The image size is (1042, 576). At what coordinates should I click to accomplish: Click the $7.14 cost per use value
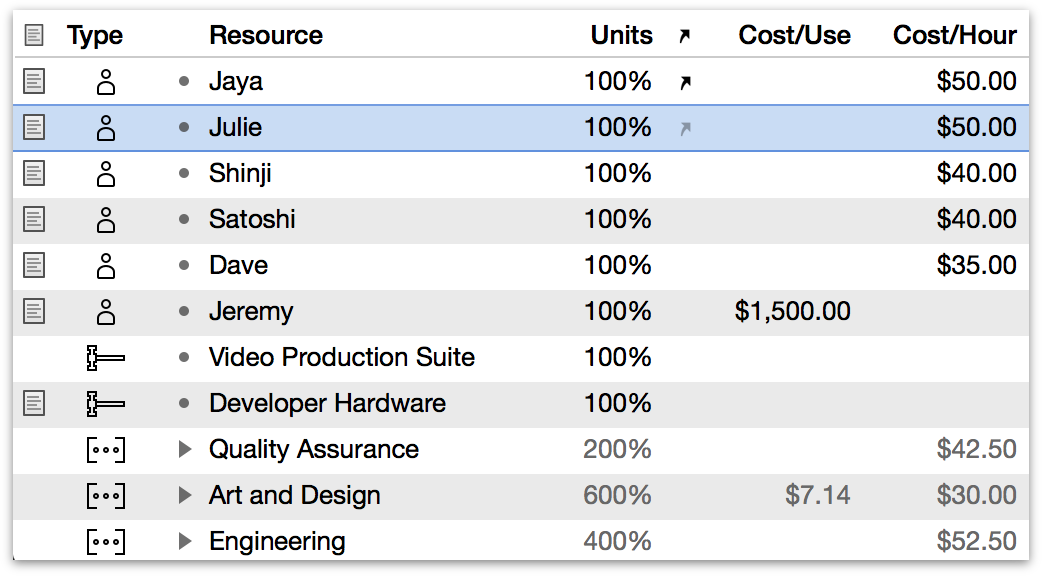(x=817, y=496)
